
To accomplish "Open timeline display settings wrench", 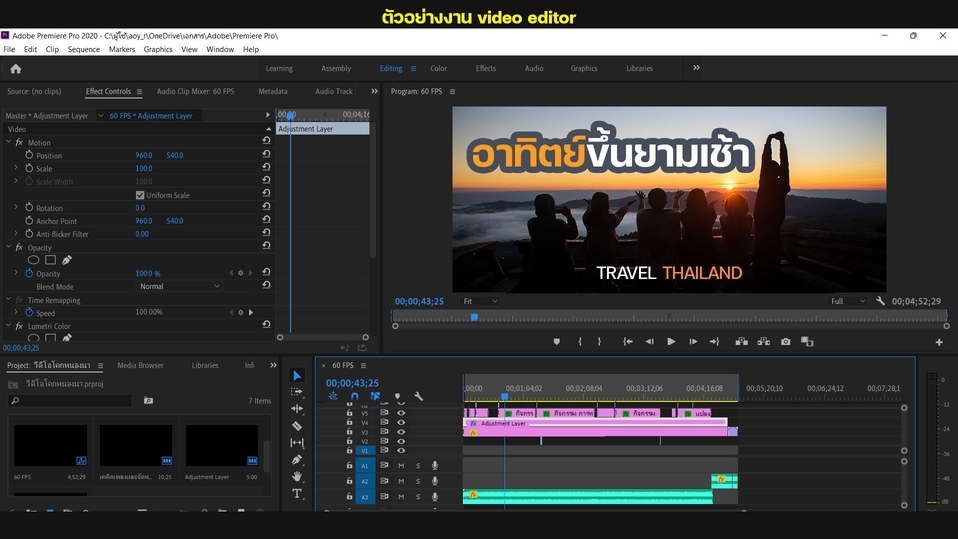I will [419, 396].
